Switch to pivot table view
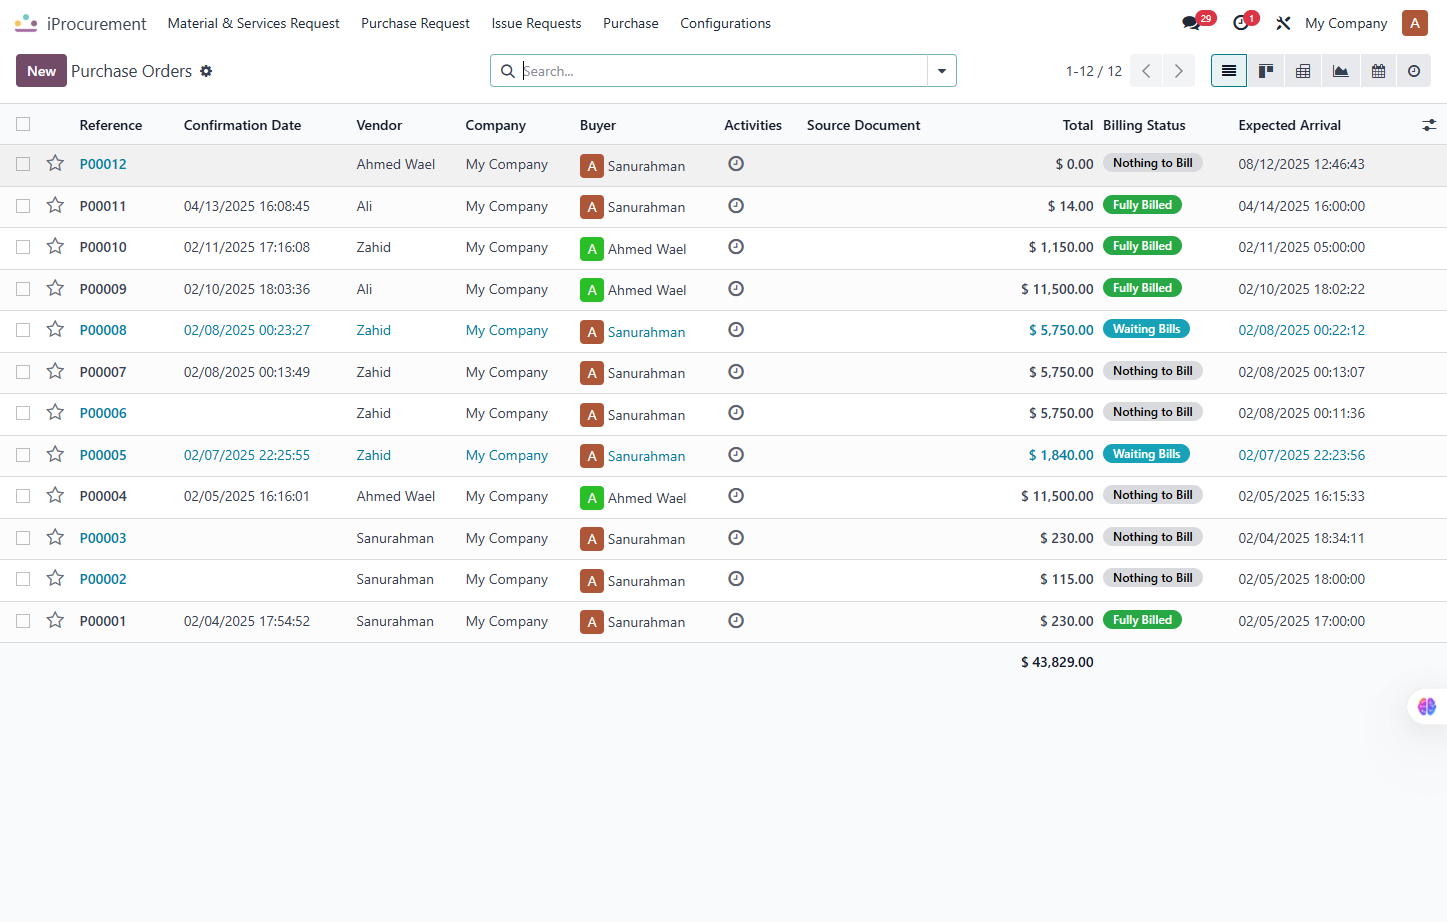This screenshot has width=1447, height=922. [x=1303, y=71]
